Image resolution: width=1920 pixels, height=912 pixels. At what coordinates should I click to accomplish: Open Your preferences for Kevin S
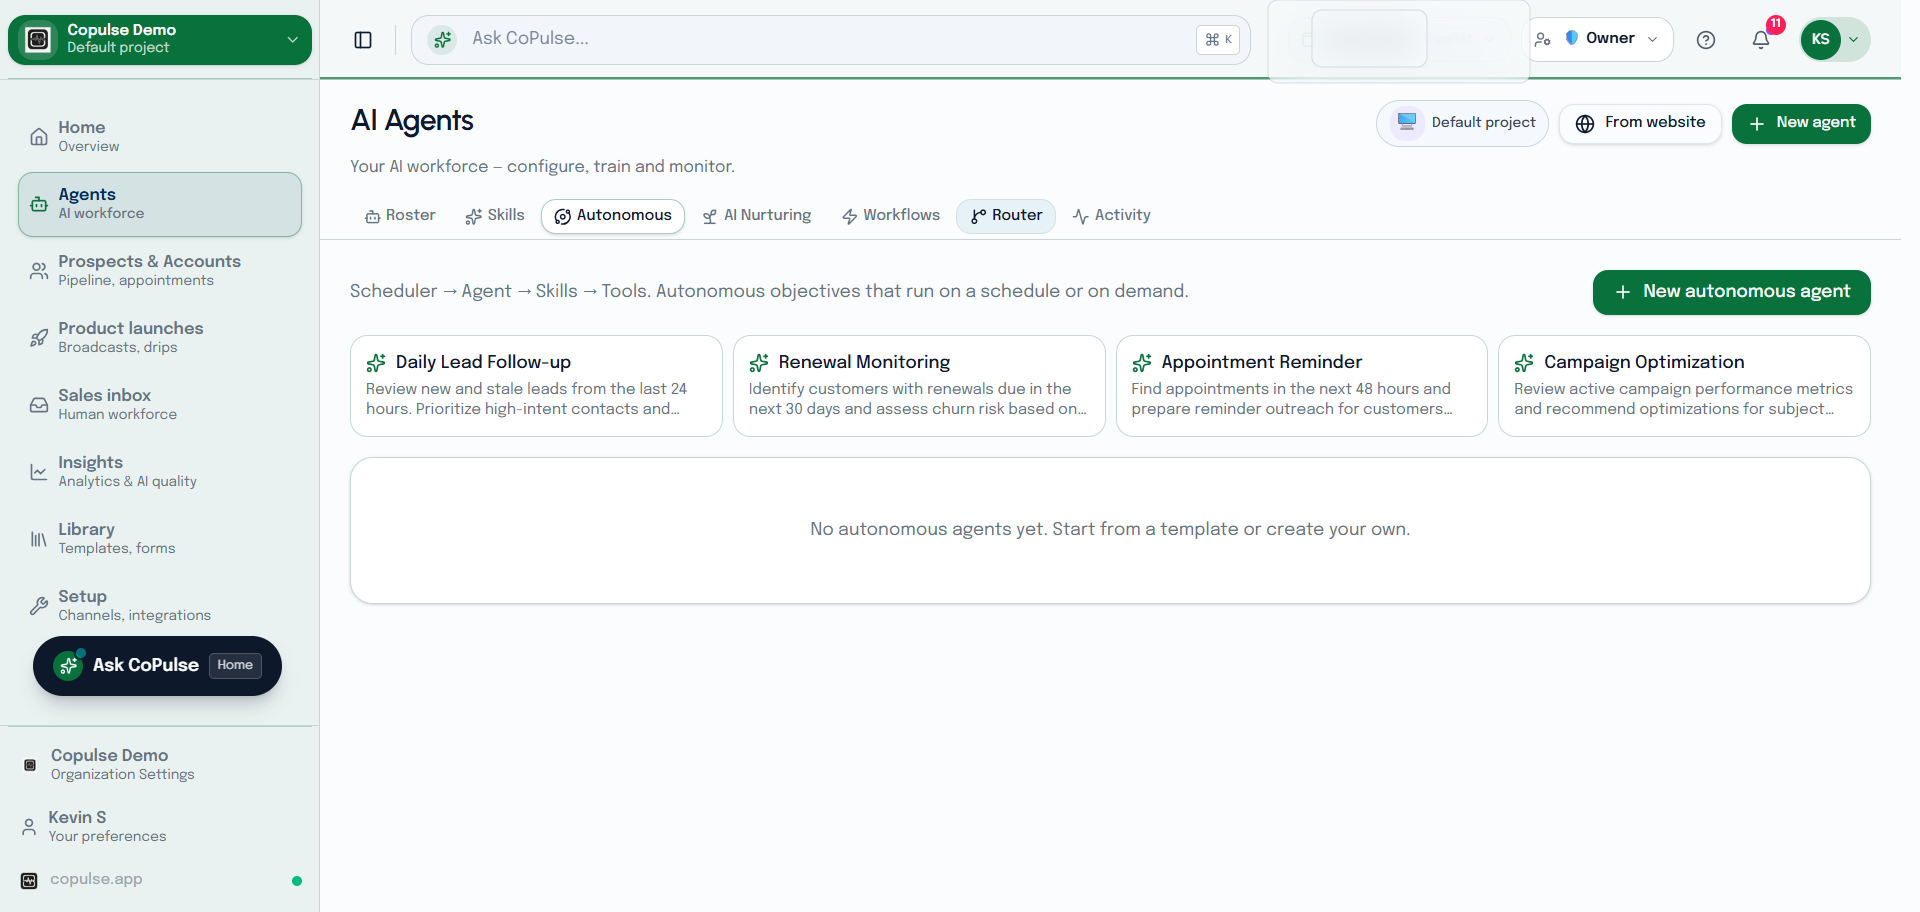point(160,827)
